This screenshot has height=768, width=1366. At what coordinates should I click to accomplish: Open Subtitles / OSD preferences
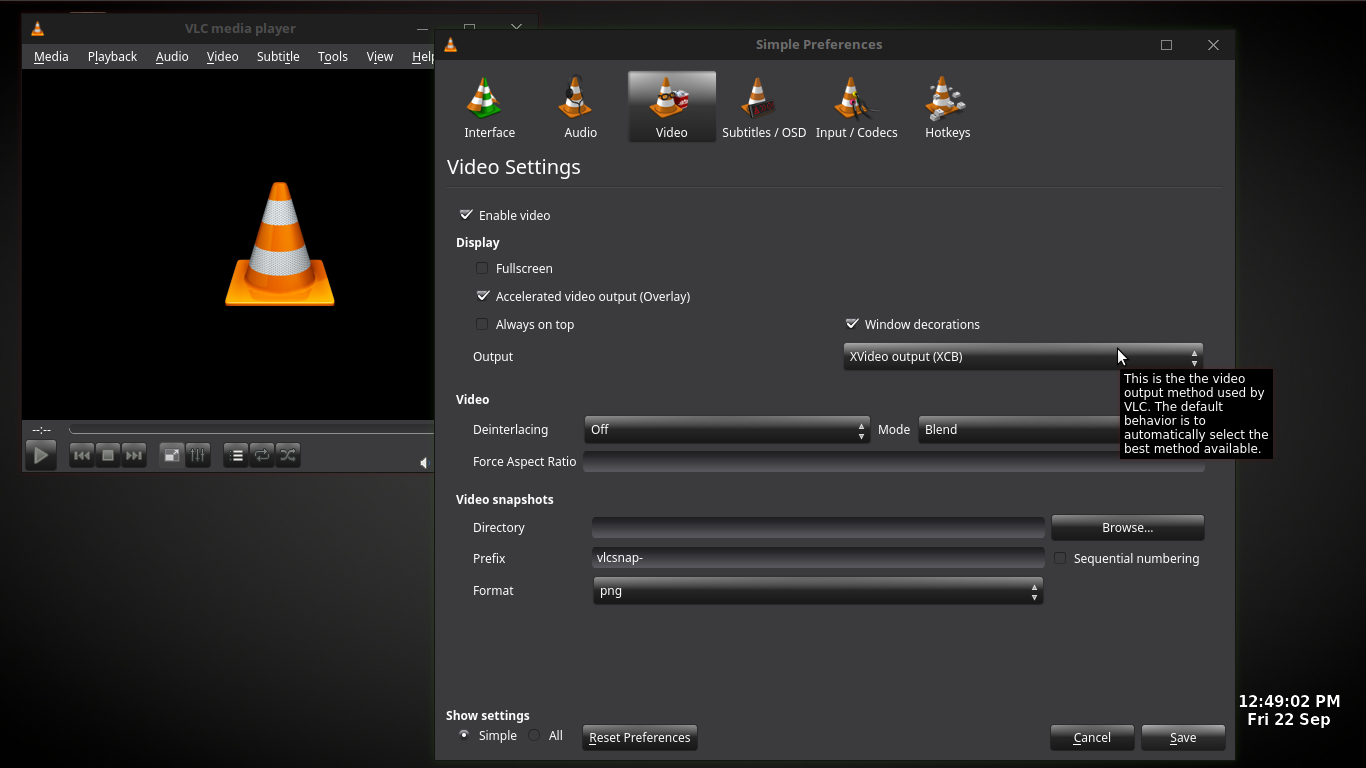coord(763,107)
